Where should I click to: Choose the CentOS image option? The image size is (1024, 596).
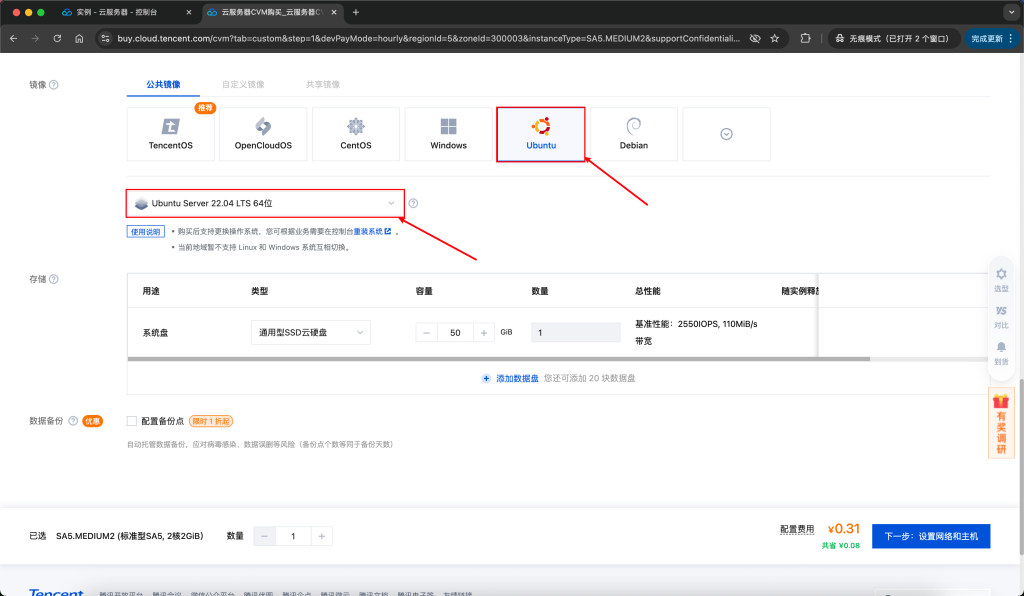[x=355, y=133]
